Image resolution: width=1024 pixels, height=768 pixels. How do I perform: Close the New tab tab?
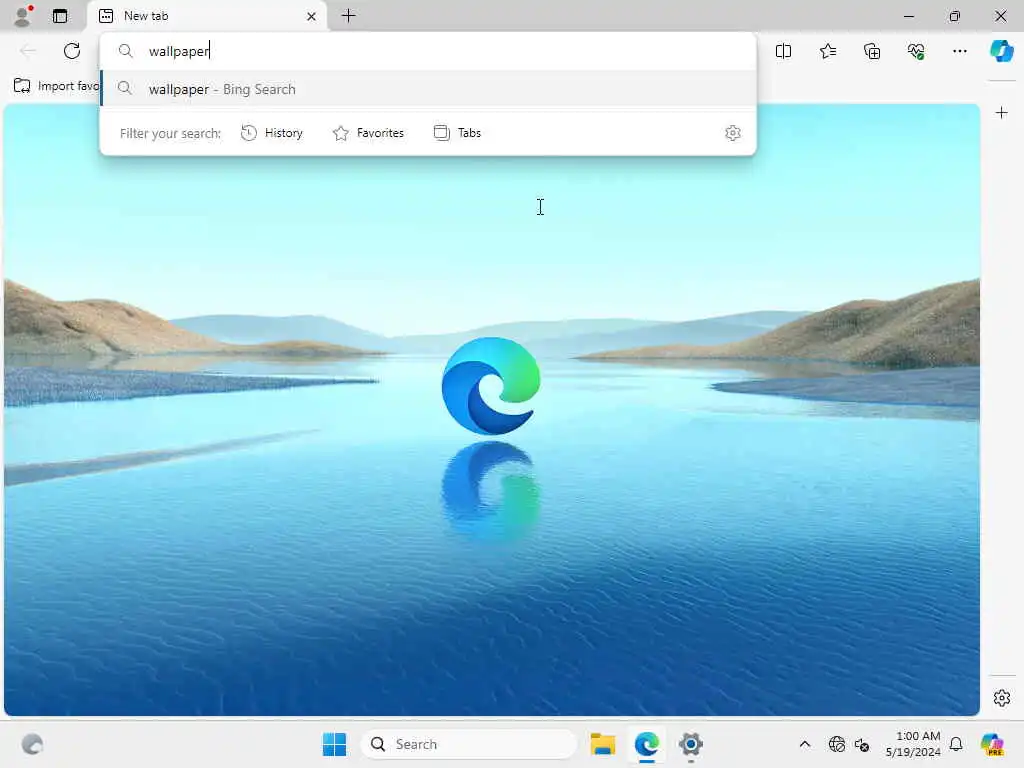312,16
